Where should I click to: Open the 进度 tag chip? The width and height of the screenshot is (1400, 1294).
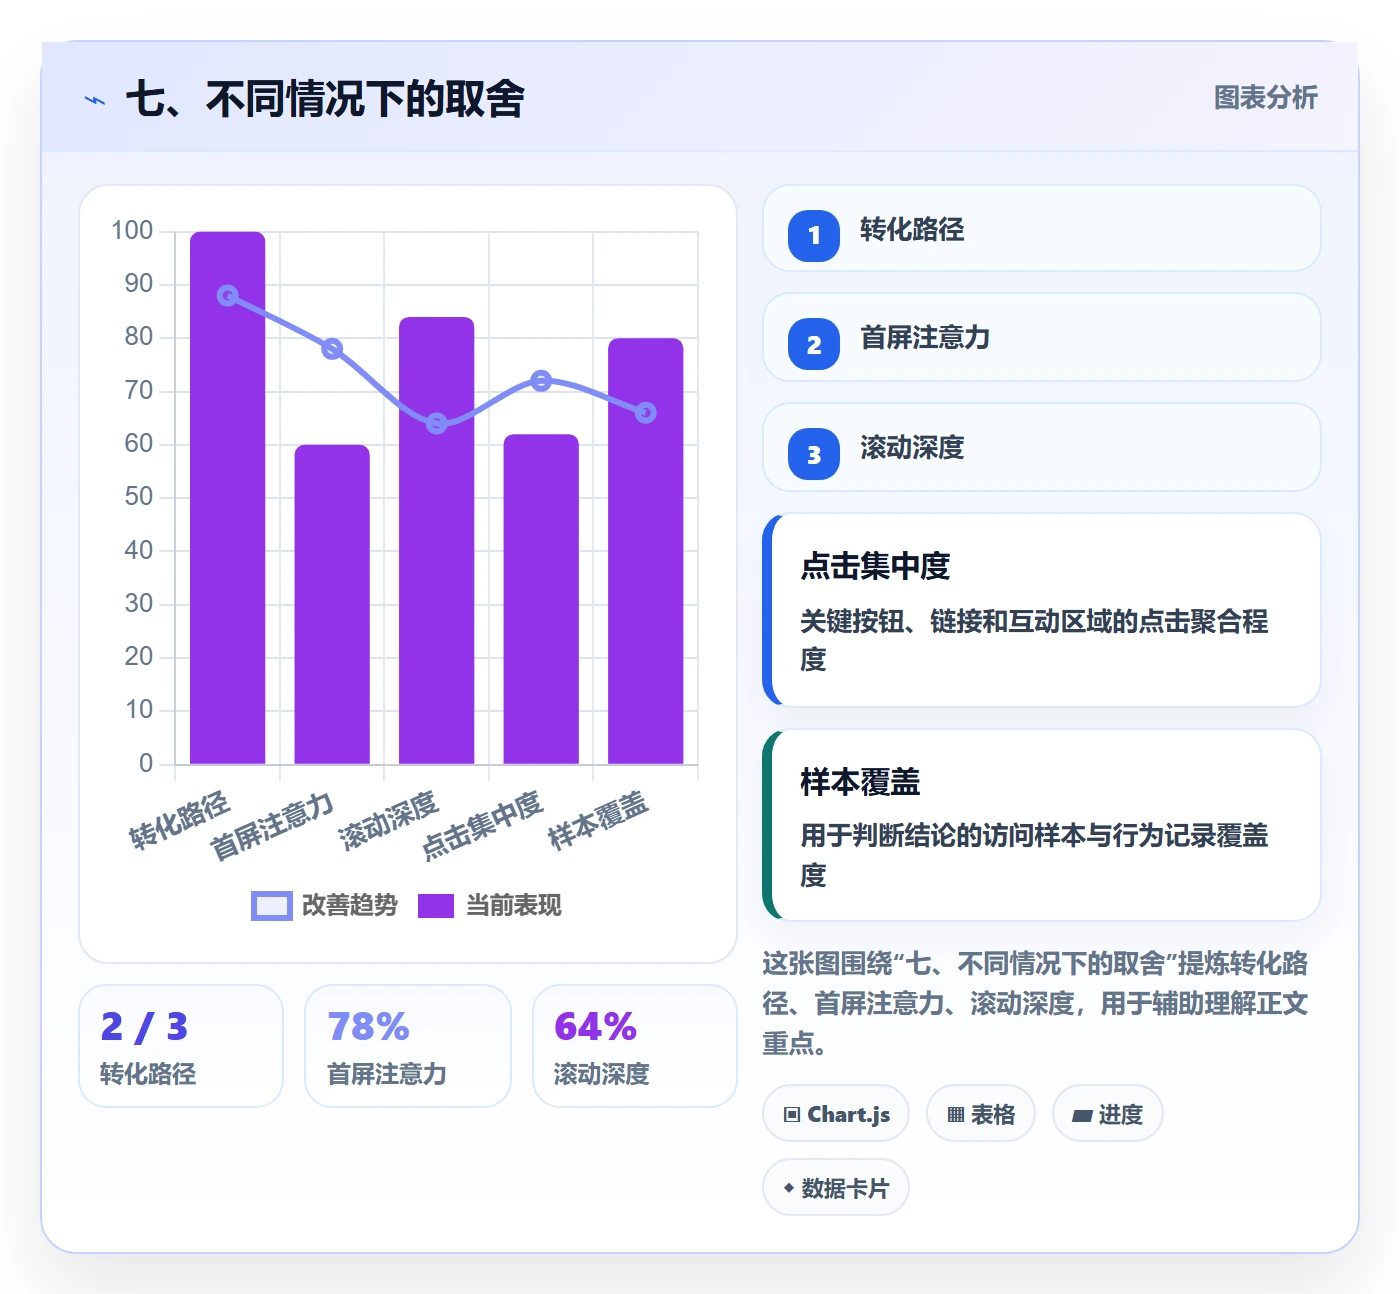tap(1107, 1113)
